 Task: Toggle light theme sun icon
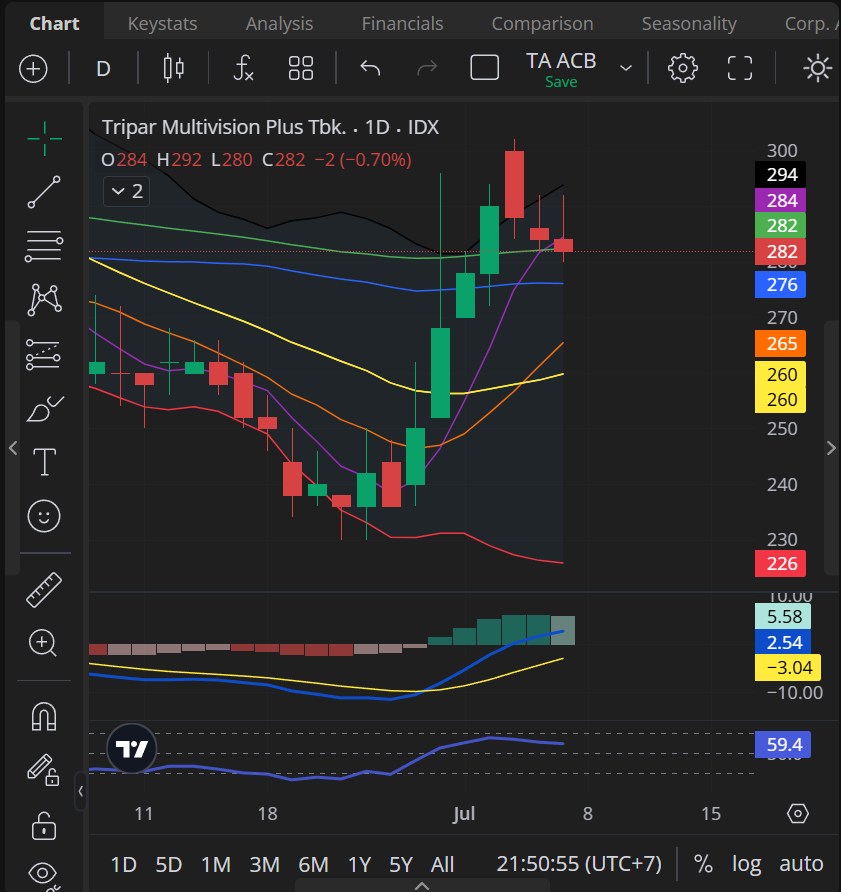pos(817,69)
